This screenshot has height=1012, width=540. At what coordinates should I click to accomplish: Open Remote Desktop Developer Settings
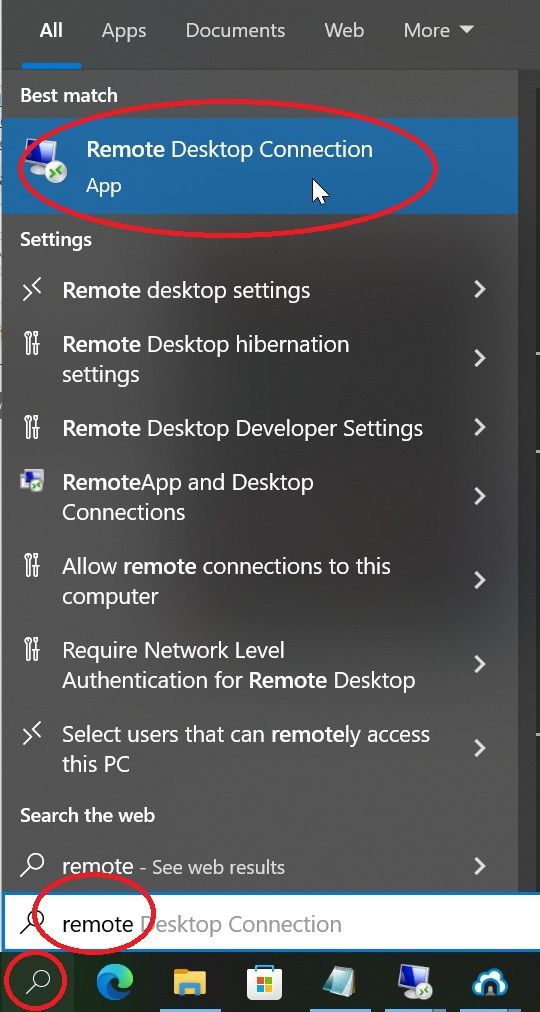(x=259, y=428)
